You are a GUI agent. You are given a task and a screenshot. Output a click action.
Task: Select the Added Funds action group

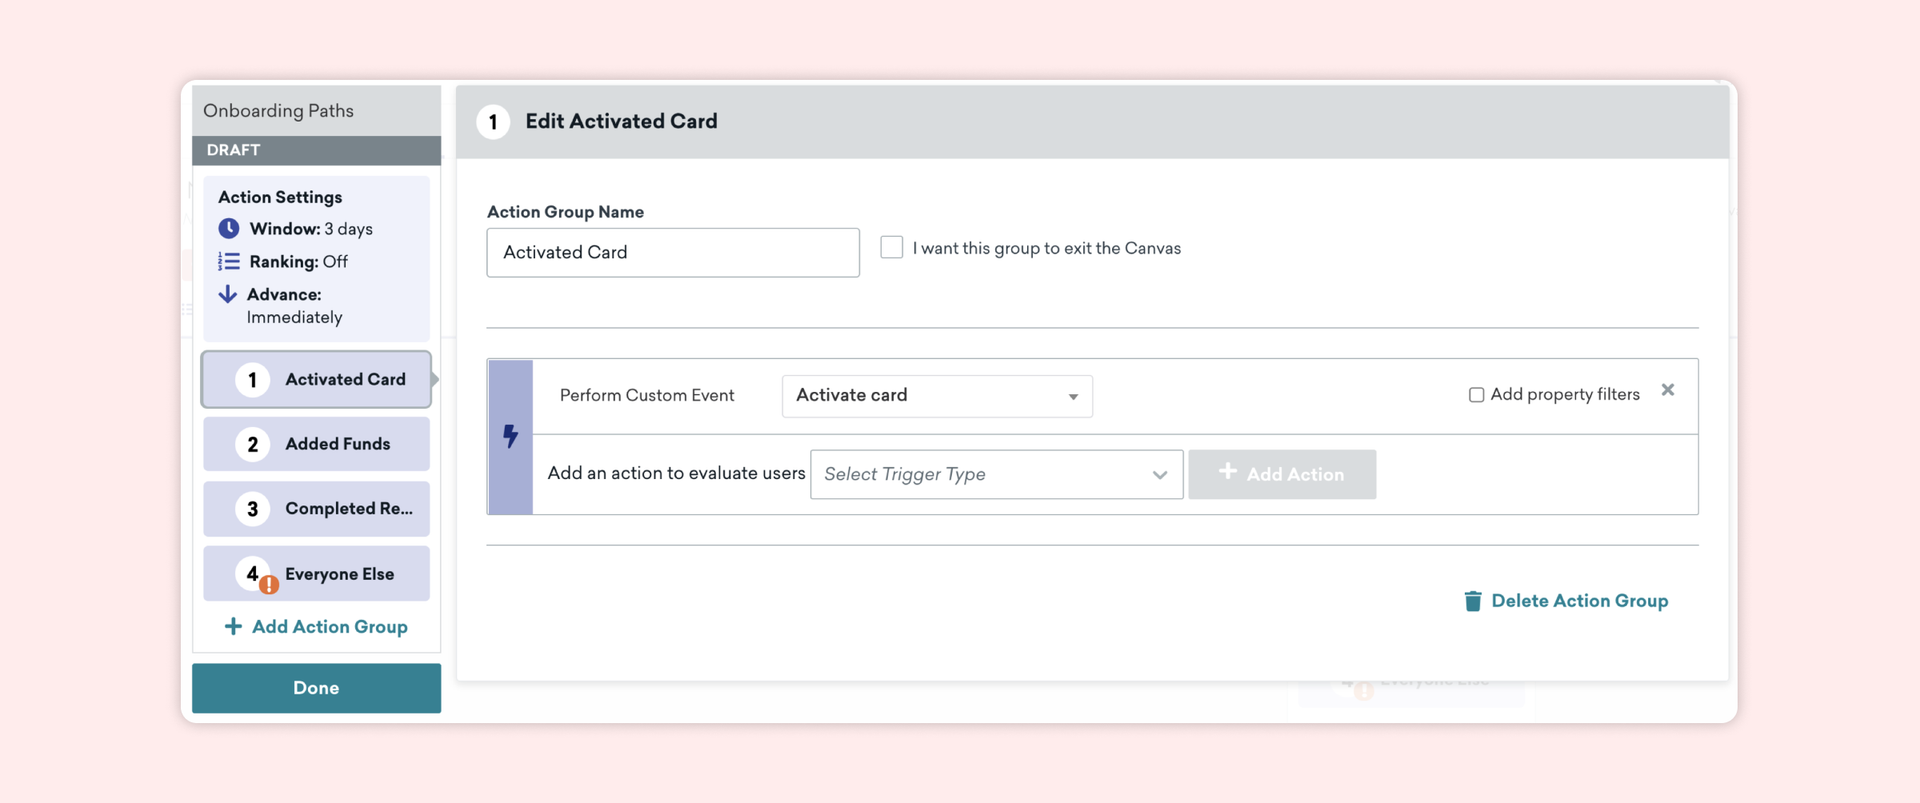coord(316,444)
